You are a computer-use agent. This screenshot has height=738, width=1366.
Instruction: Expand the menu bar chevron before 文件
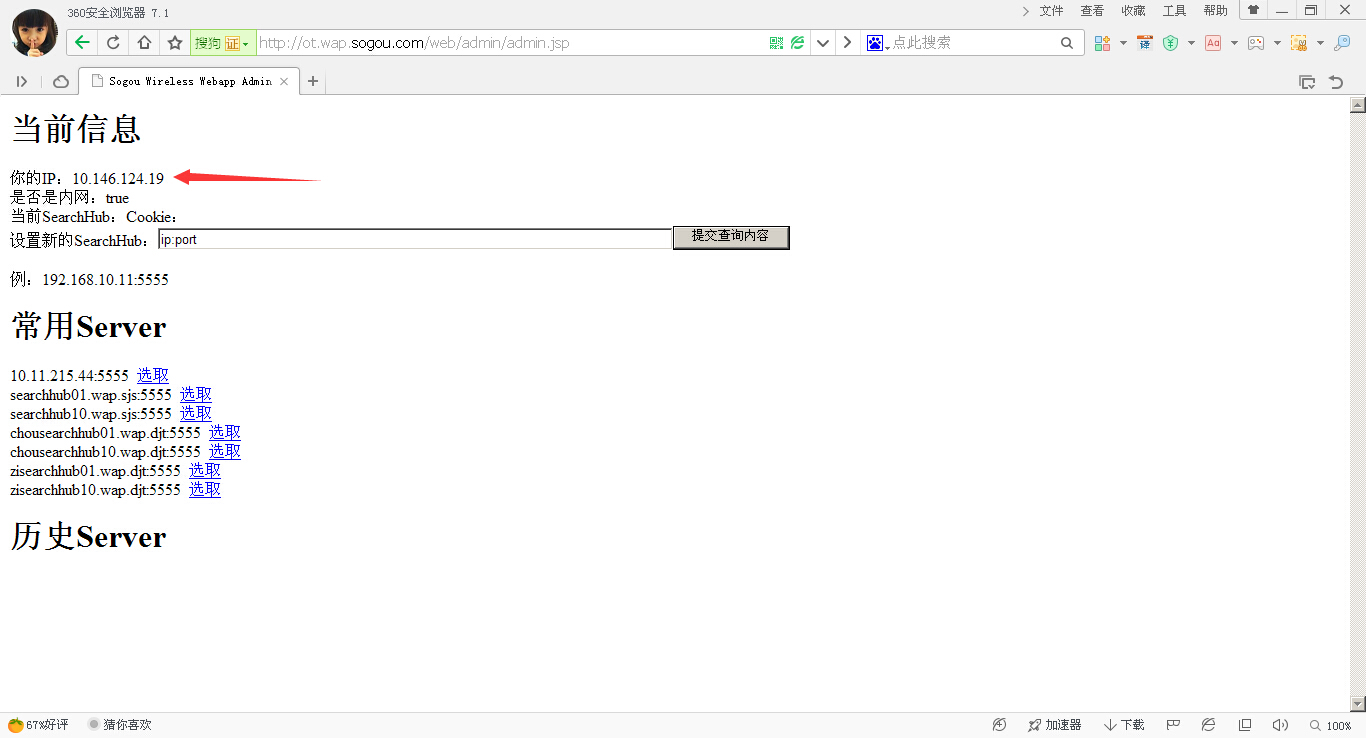pos(1025,11)
